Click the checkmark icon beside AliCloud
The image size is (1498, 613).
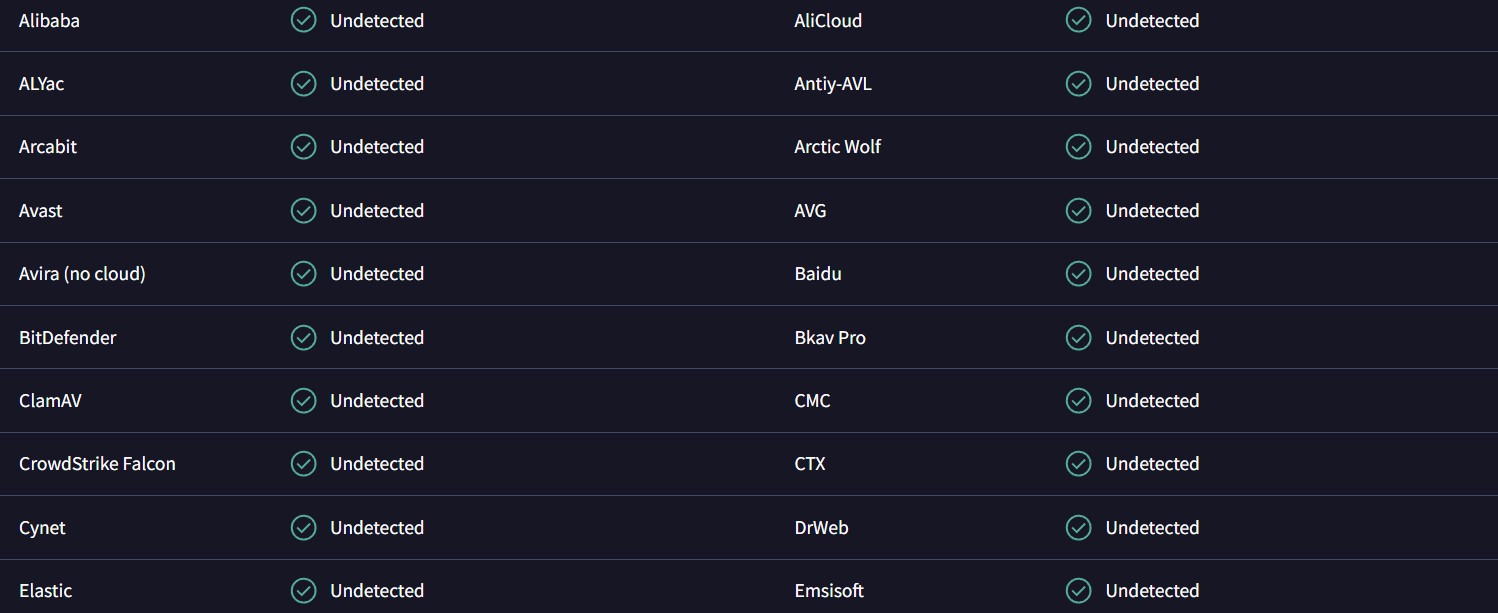coord(1078,20)
